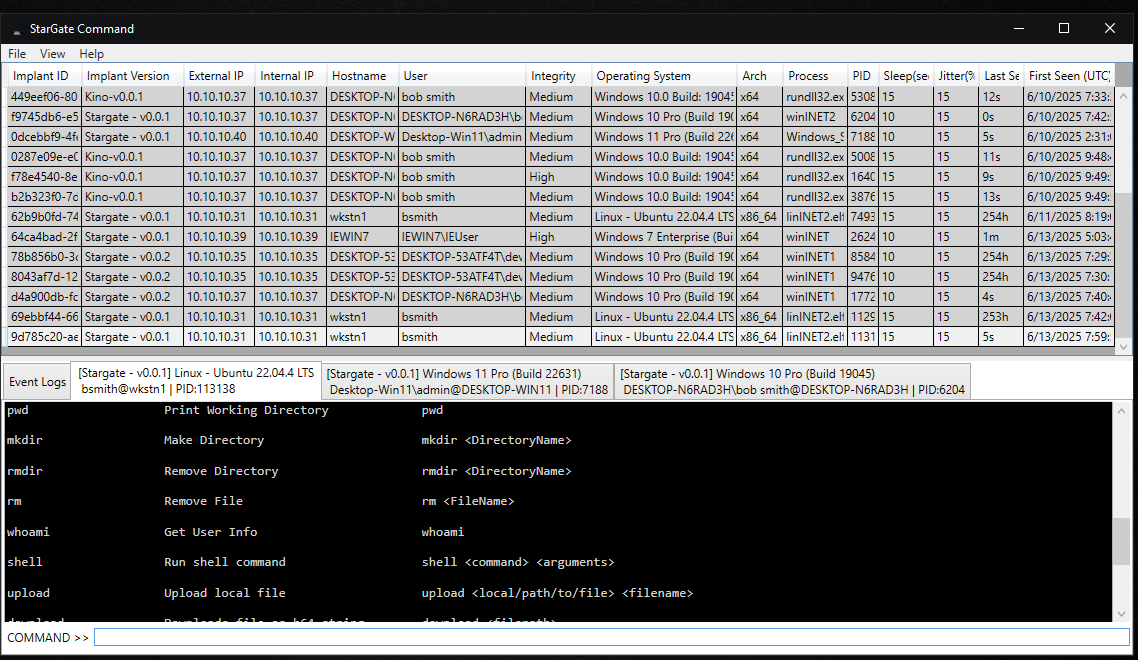
Task: Sort by Operating System column header
Action: [x=664, y=76]
